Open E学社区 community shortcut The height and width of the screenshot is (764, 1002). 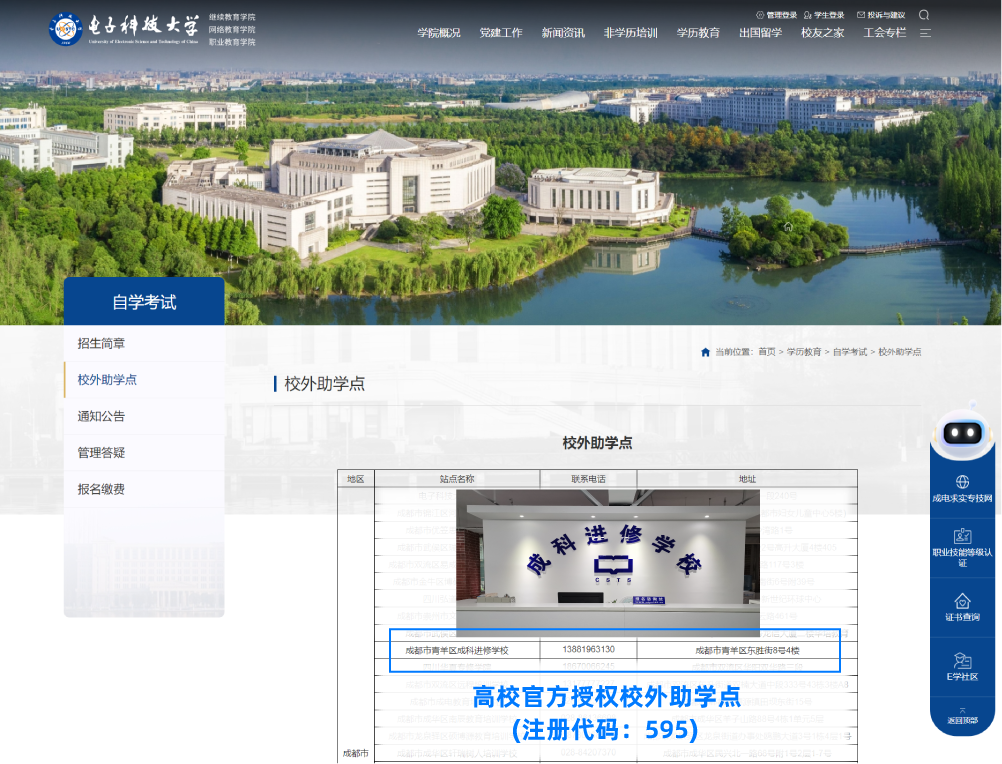pyautogui.click(x=962, y=667)
